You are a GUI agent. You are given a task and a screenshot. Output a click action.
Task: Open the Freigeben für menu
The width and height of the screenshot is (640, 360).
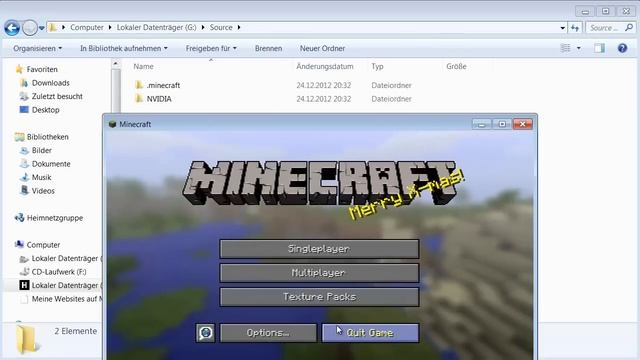[x=211, y=48]
